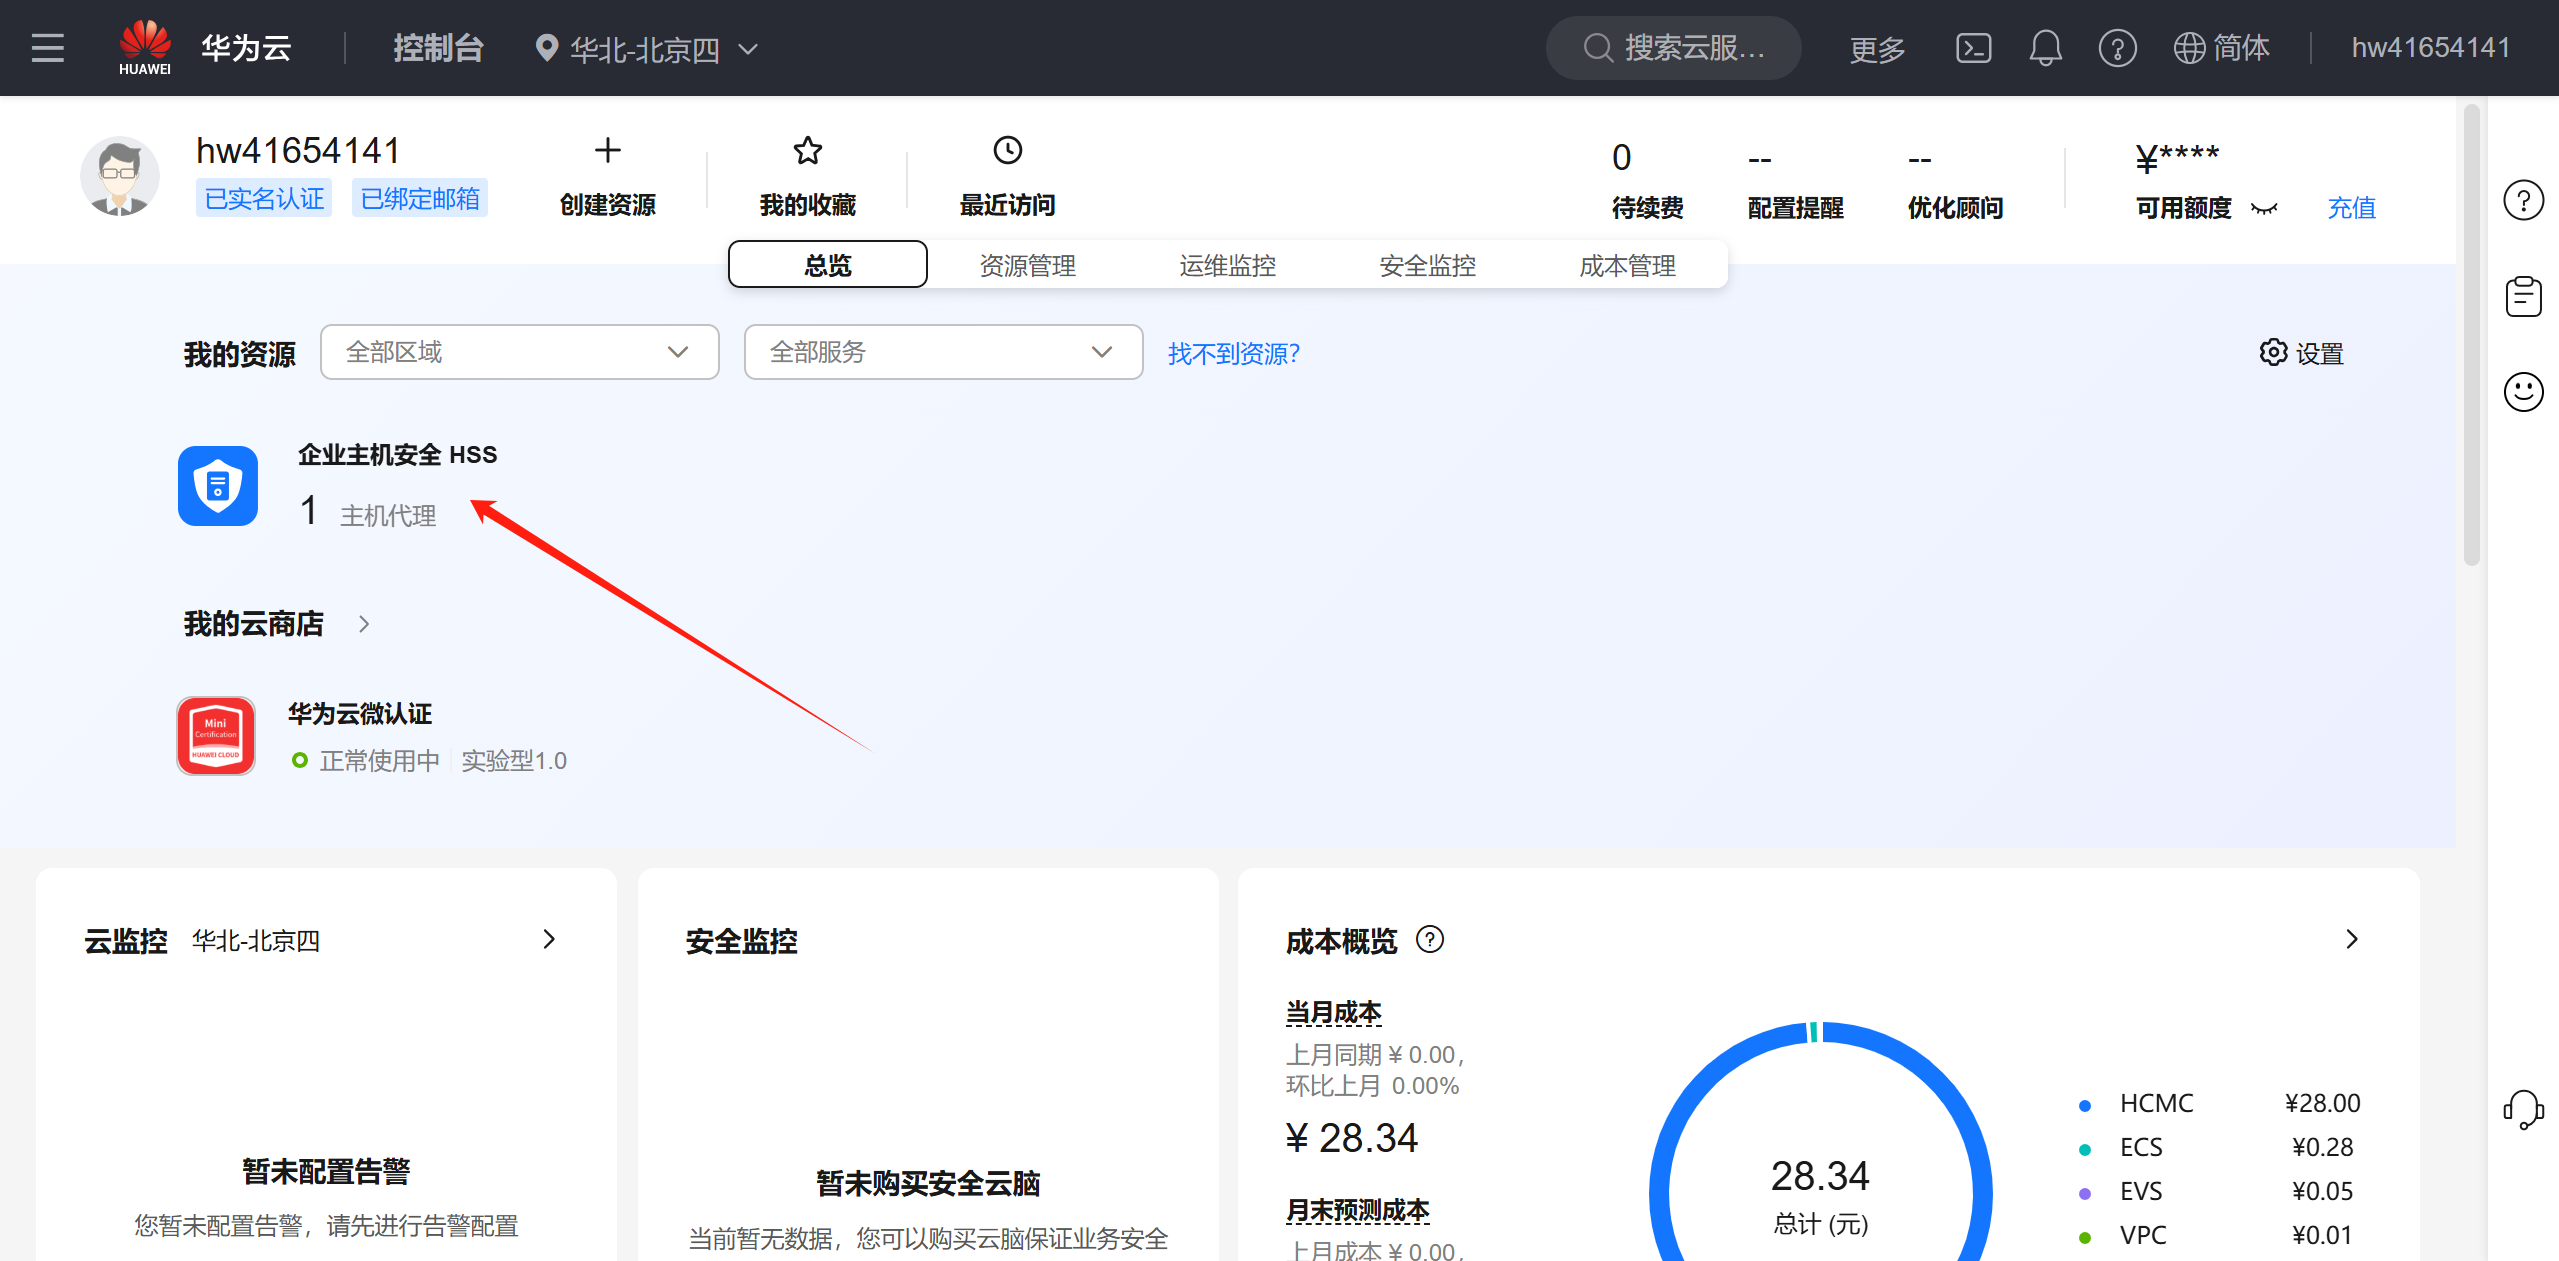Open the customer service headset icon

coord(2523,1109)
